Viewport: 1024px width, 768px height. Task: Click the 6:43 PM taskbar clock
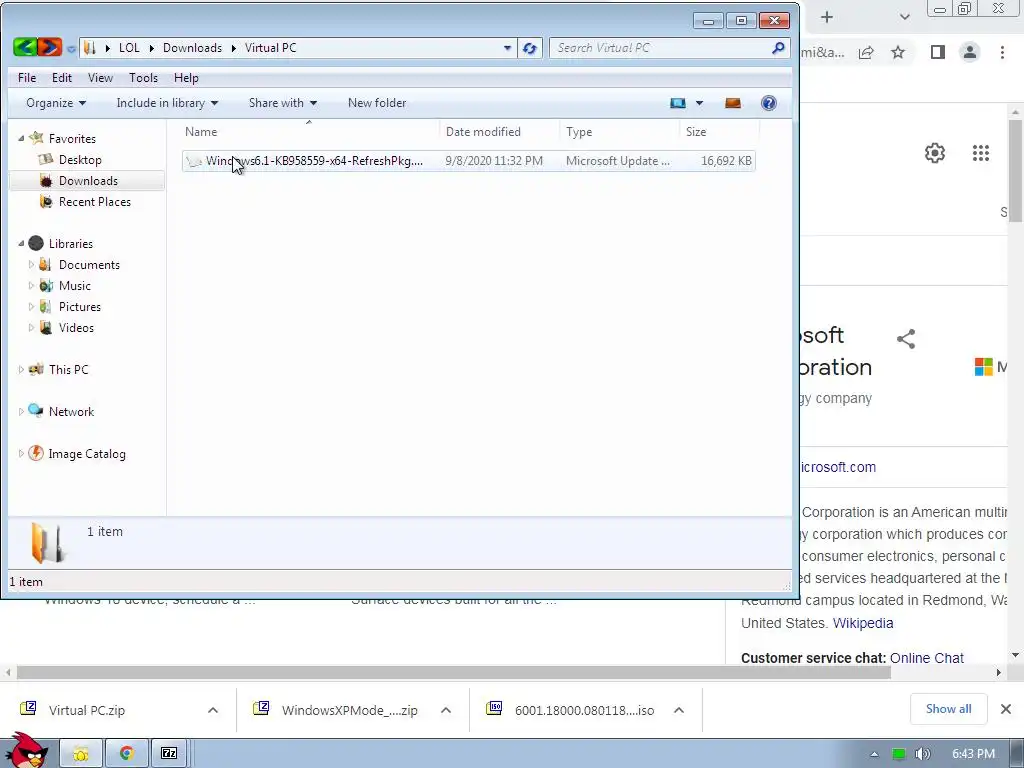(x=973, y=754)
